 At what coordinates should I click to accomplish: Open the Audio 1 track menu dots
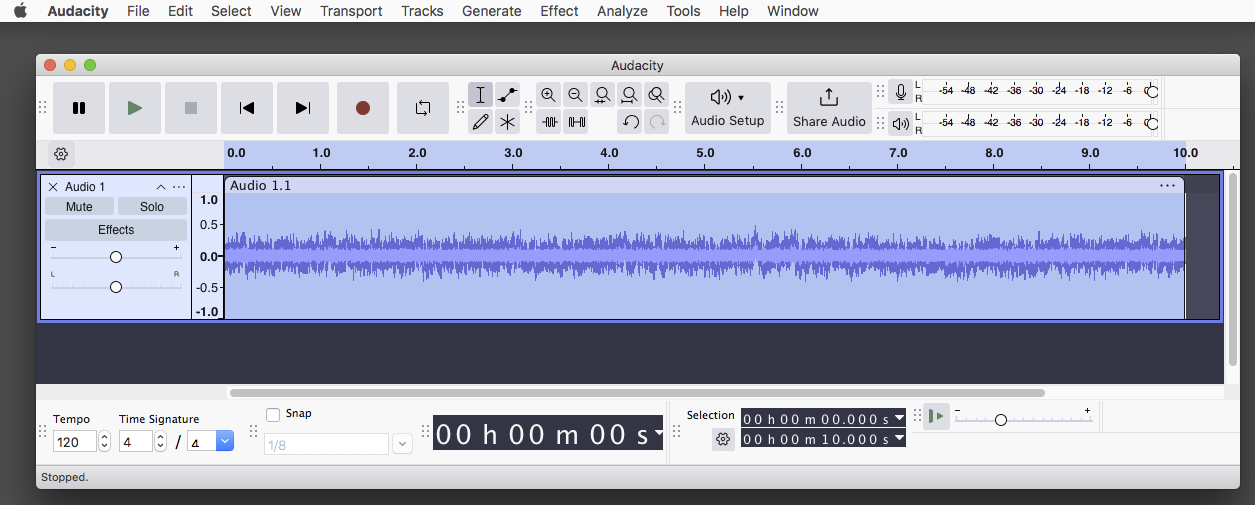tap(179, 187)
